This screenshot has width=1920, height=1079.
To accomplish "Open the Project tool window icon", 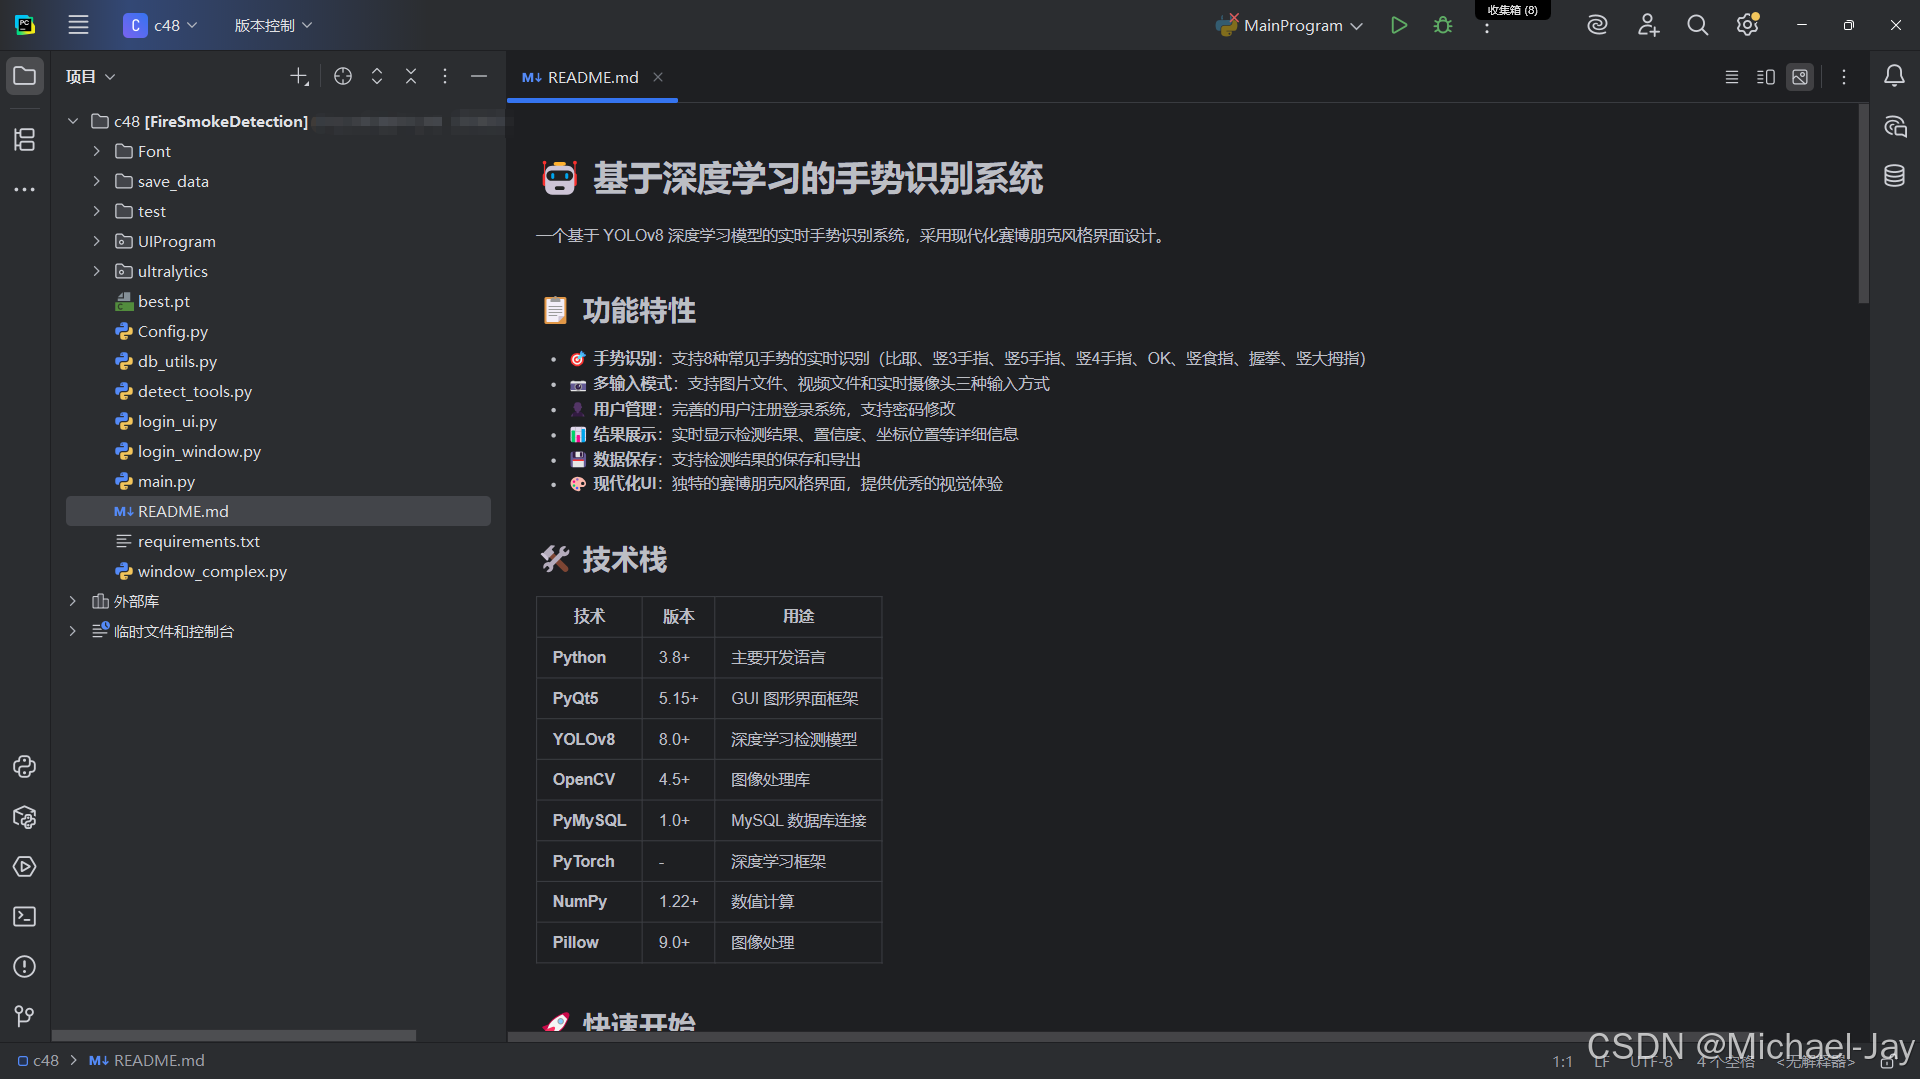I will 25,76.
